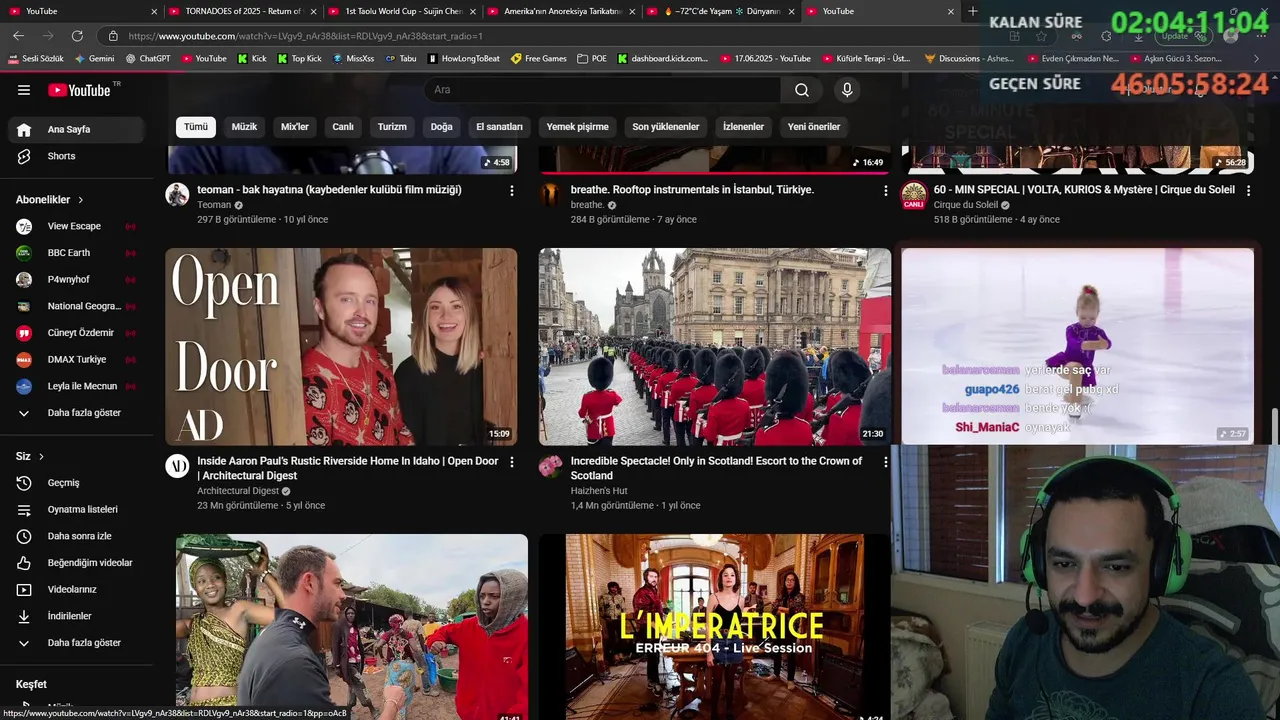This screenshot has width=1280, height=720.
Task: Open the YouTube hamburger guide menu
Action: [24, 90]
